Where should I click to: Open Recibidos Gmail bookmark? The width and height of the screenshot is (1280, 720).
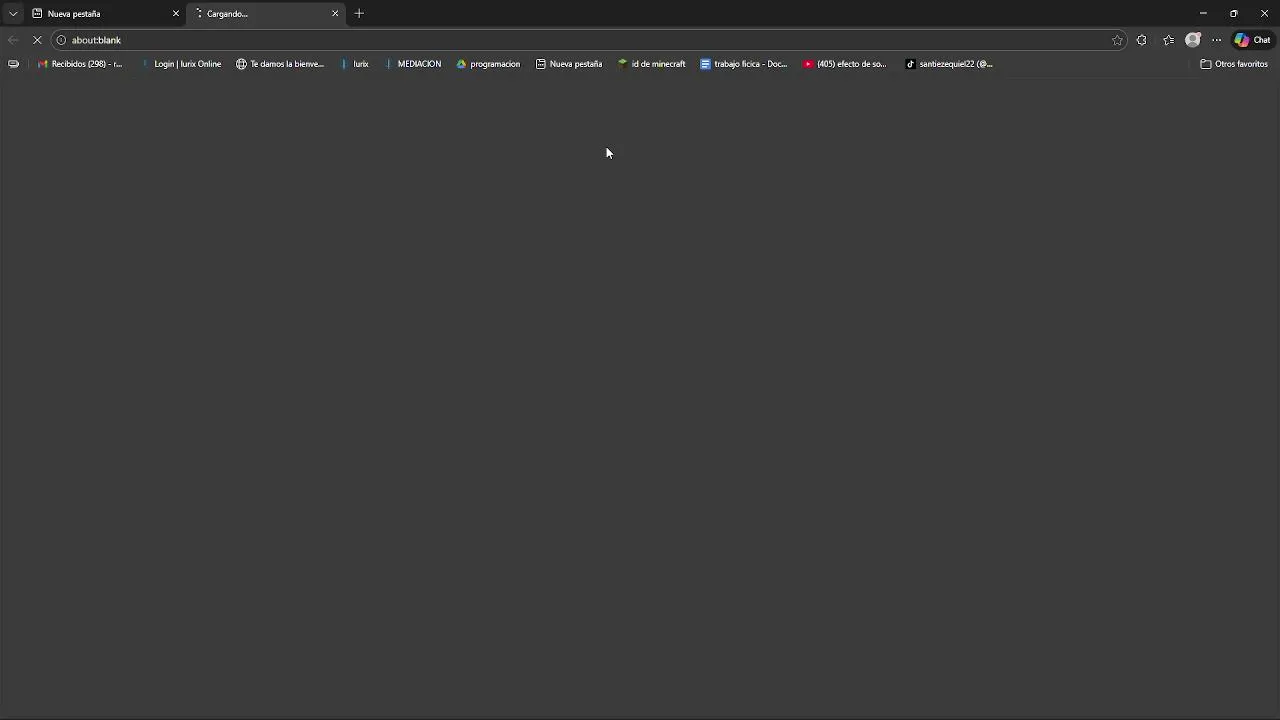pyautogui.click(x=80, y=64)
